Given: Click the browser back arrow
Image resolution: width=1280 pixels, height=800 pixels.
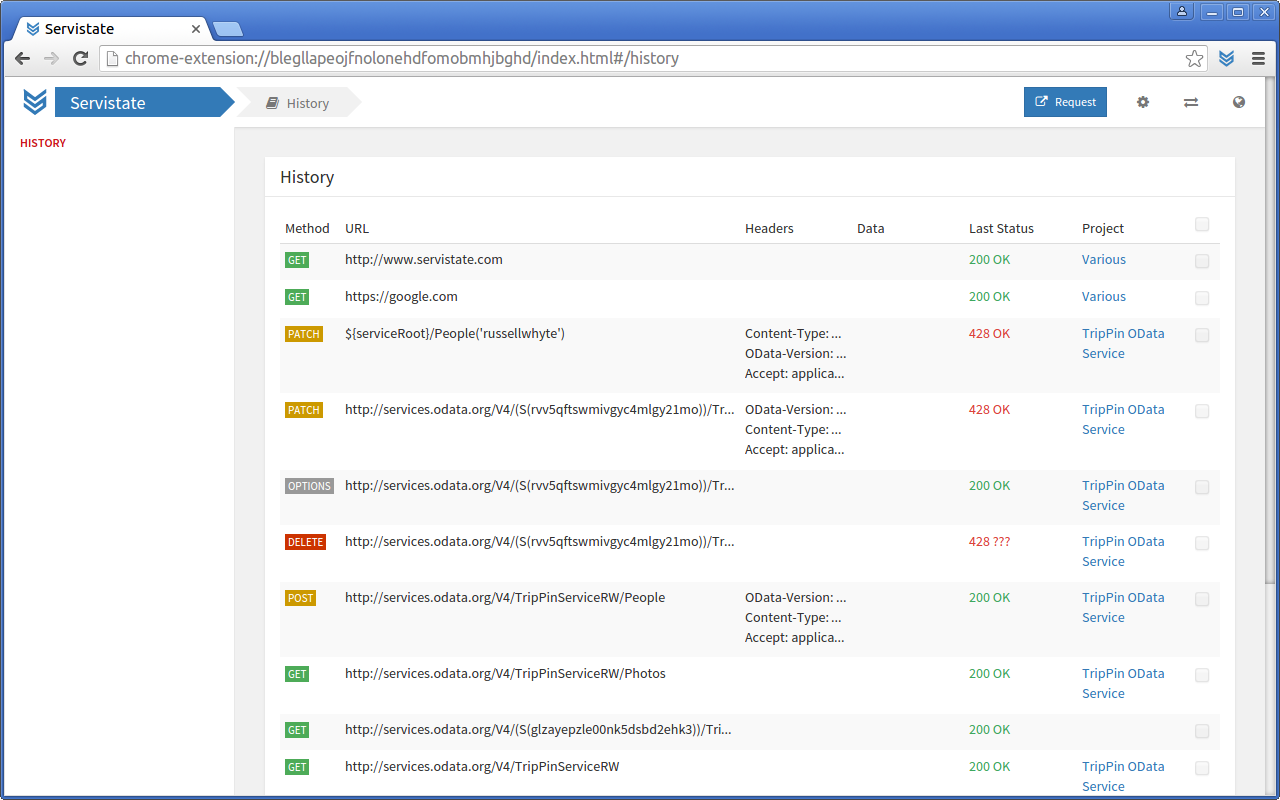Looking at the screenshot, I should pyautogui.click(x=23, y=58).
